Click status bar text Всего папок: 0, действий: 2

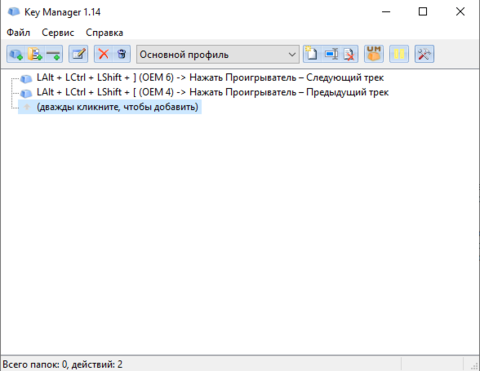point(63,364)
